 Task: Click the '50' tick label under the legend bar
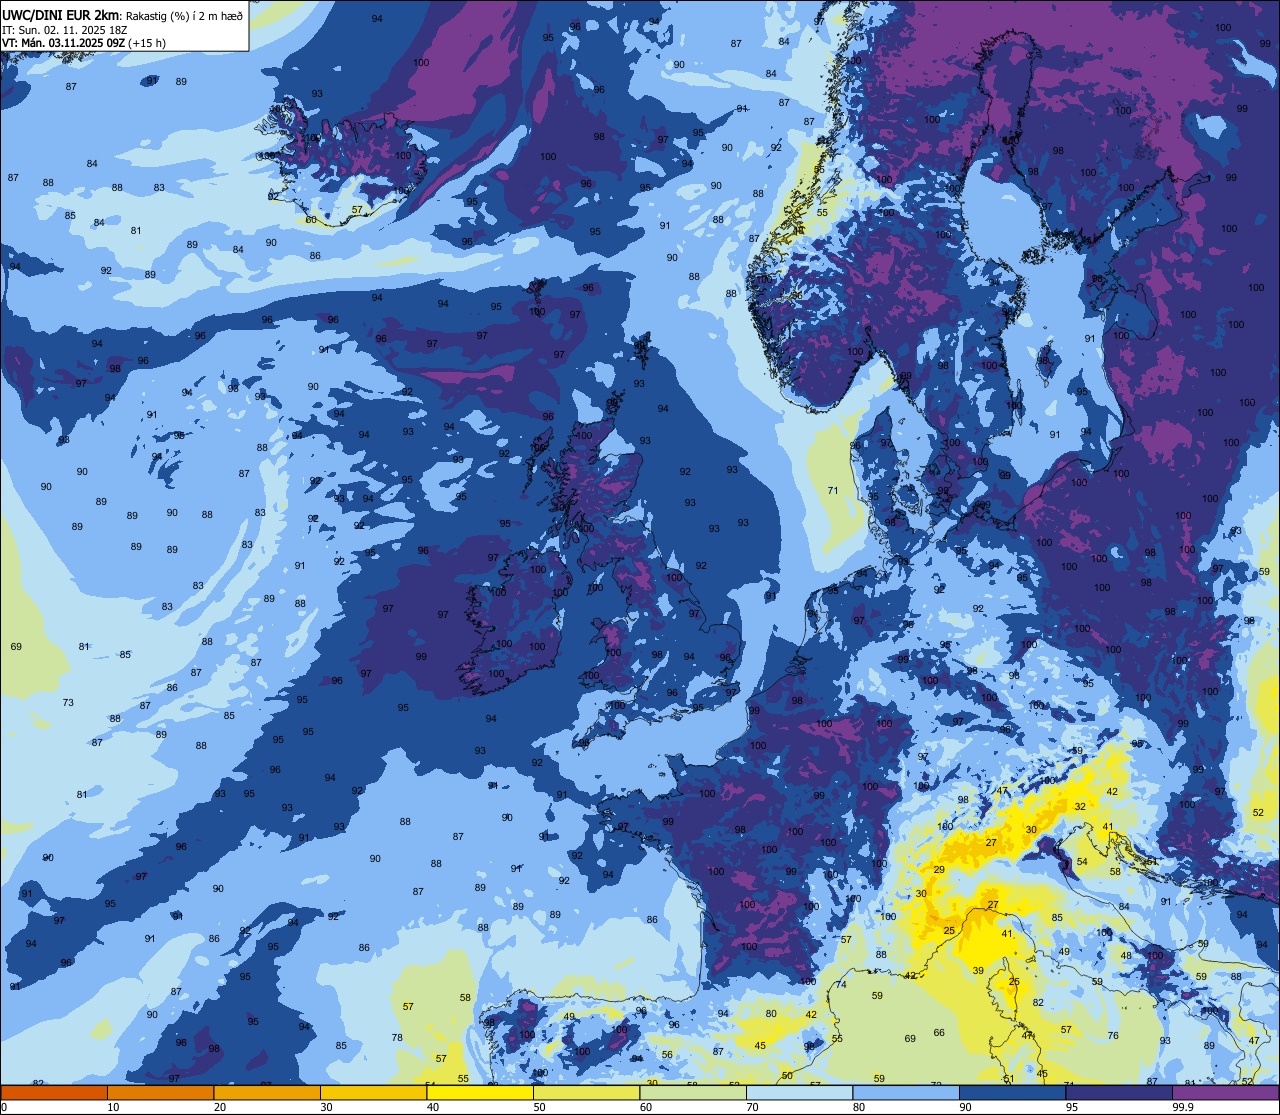[x=540, y=1107]
